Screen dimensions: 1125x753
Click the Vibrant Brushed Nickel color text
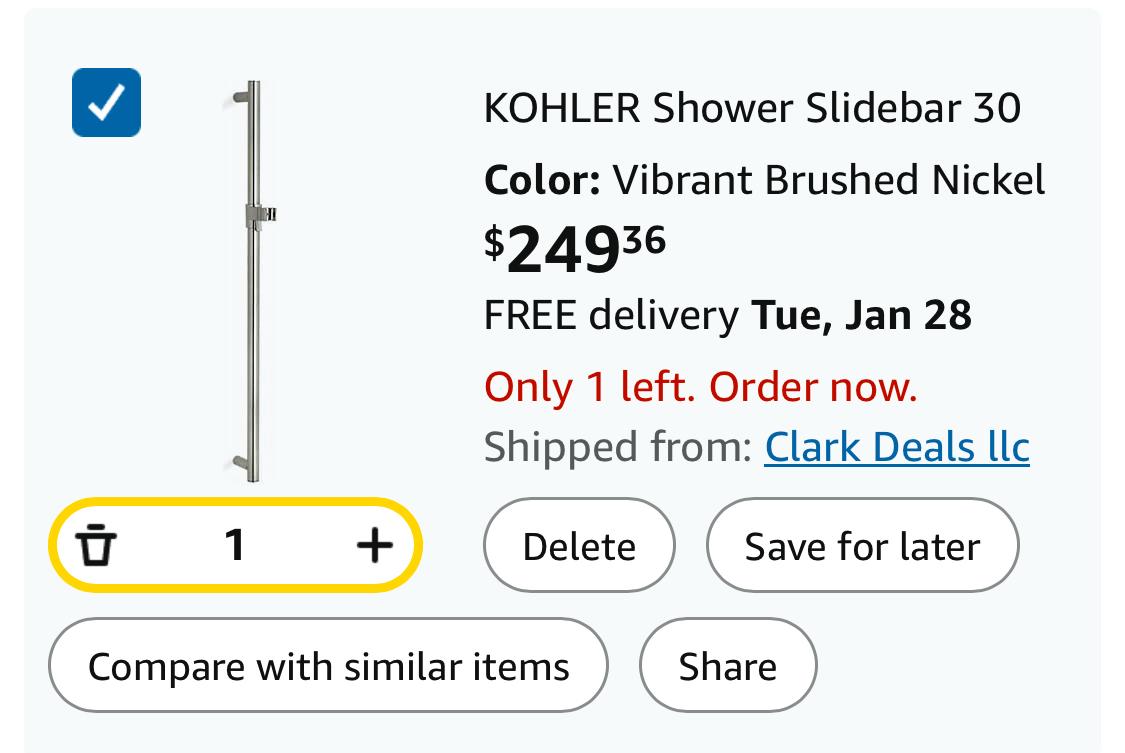[828, 180]
